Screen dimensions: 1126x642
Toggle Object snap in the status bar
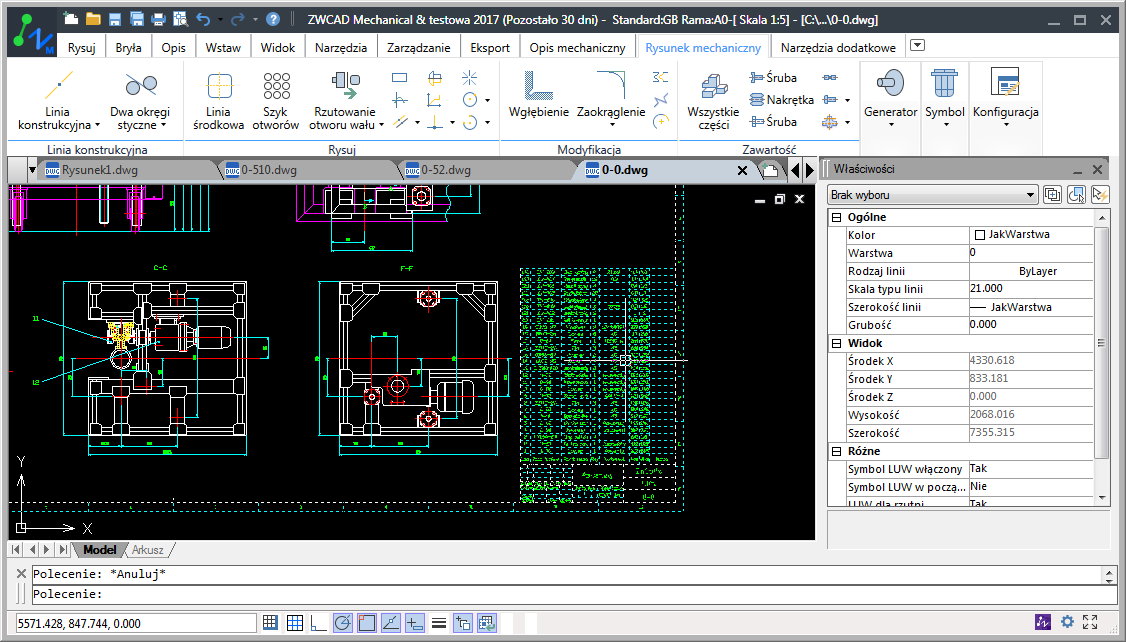(366, 623)
